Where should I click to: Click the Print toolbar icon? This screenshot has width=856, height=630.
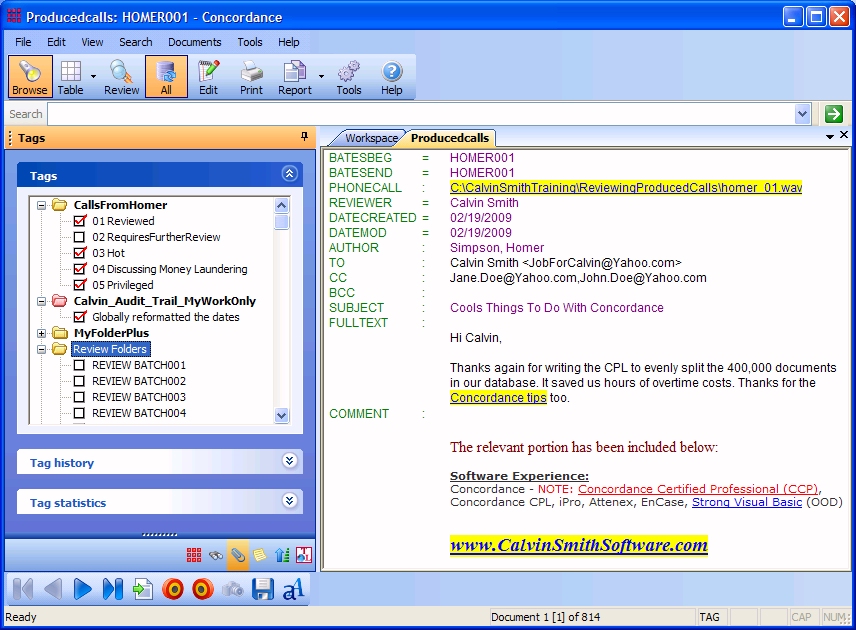[x=251, y=77]
